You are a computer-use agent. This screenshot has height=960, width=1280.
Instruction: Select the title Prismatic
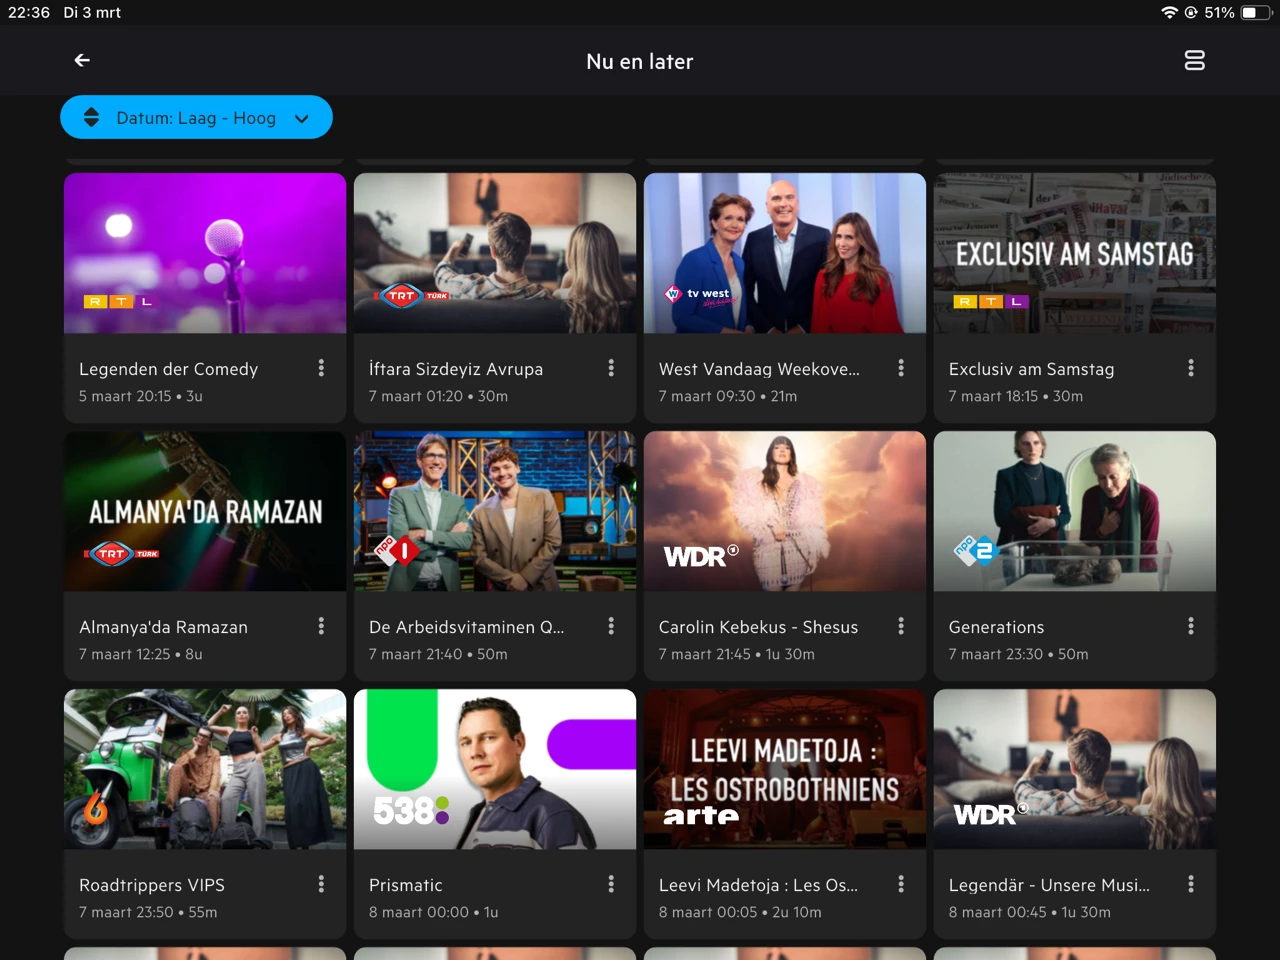406,885
